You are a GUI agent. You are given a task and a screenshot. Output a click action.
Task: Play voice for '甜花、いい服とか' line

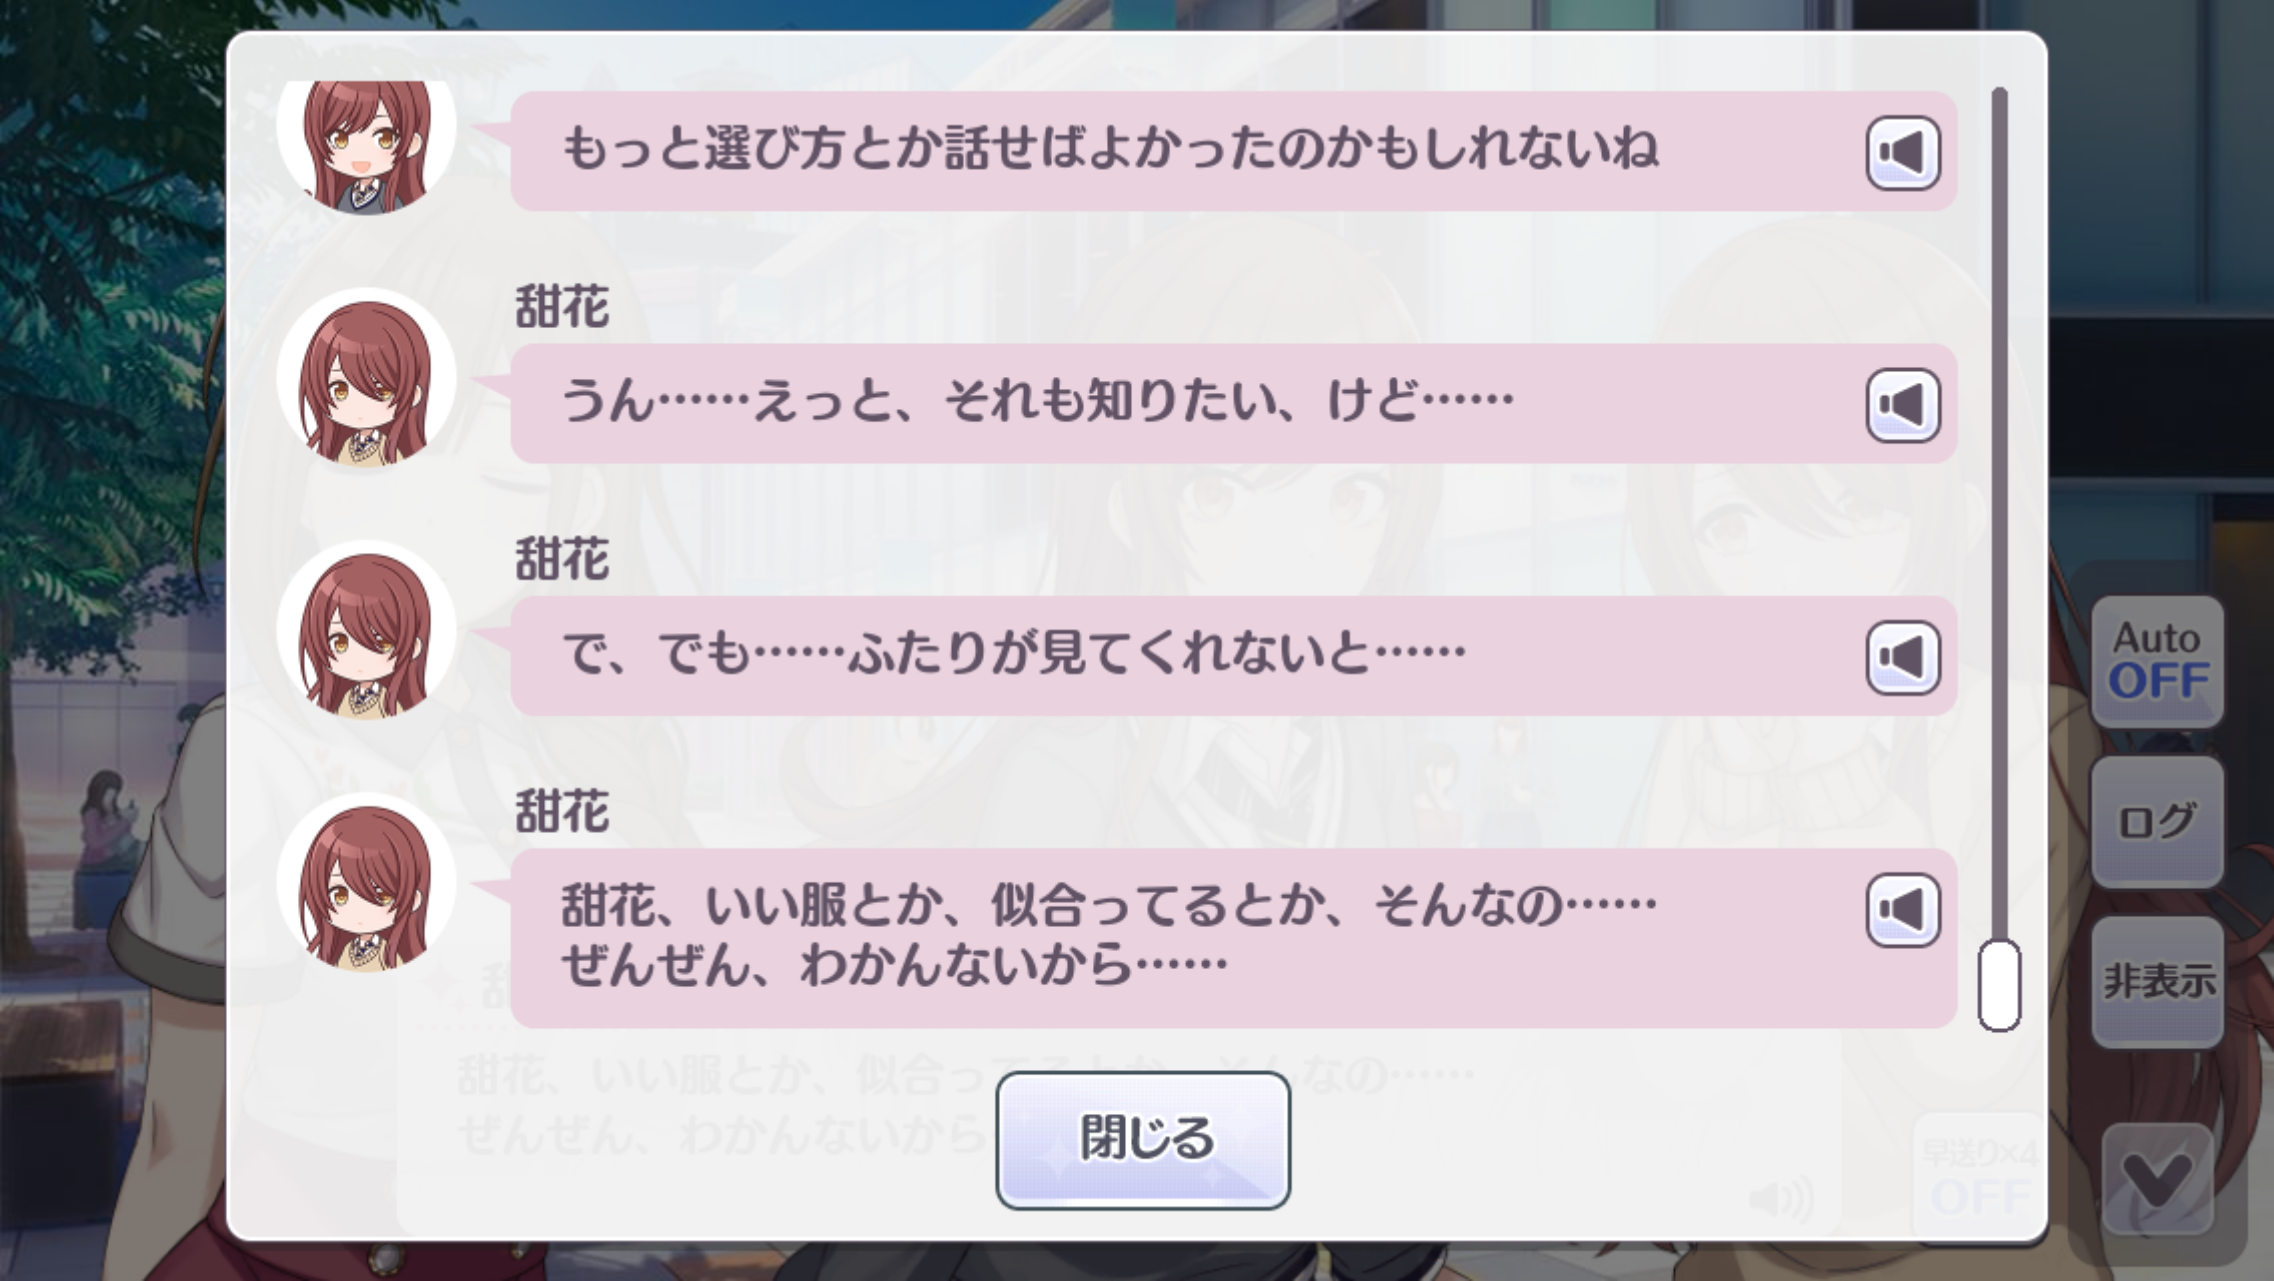point(1903,909)
